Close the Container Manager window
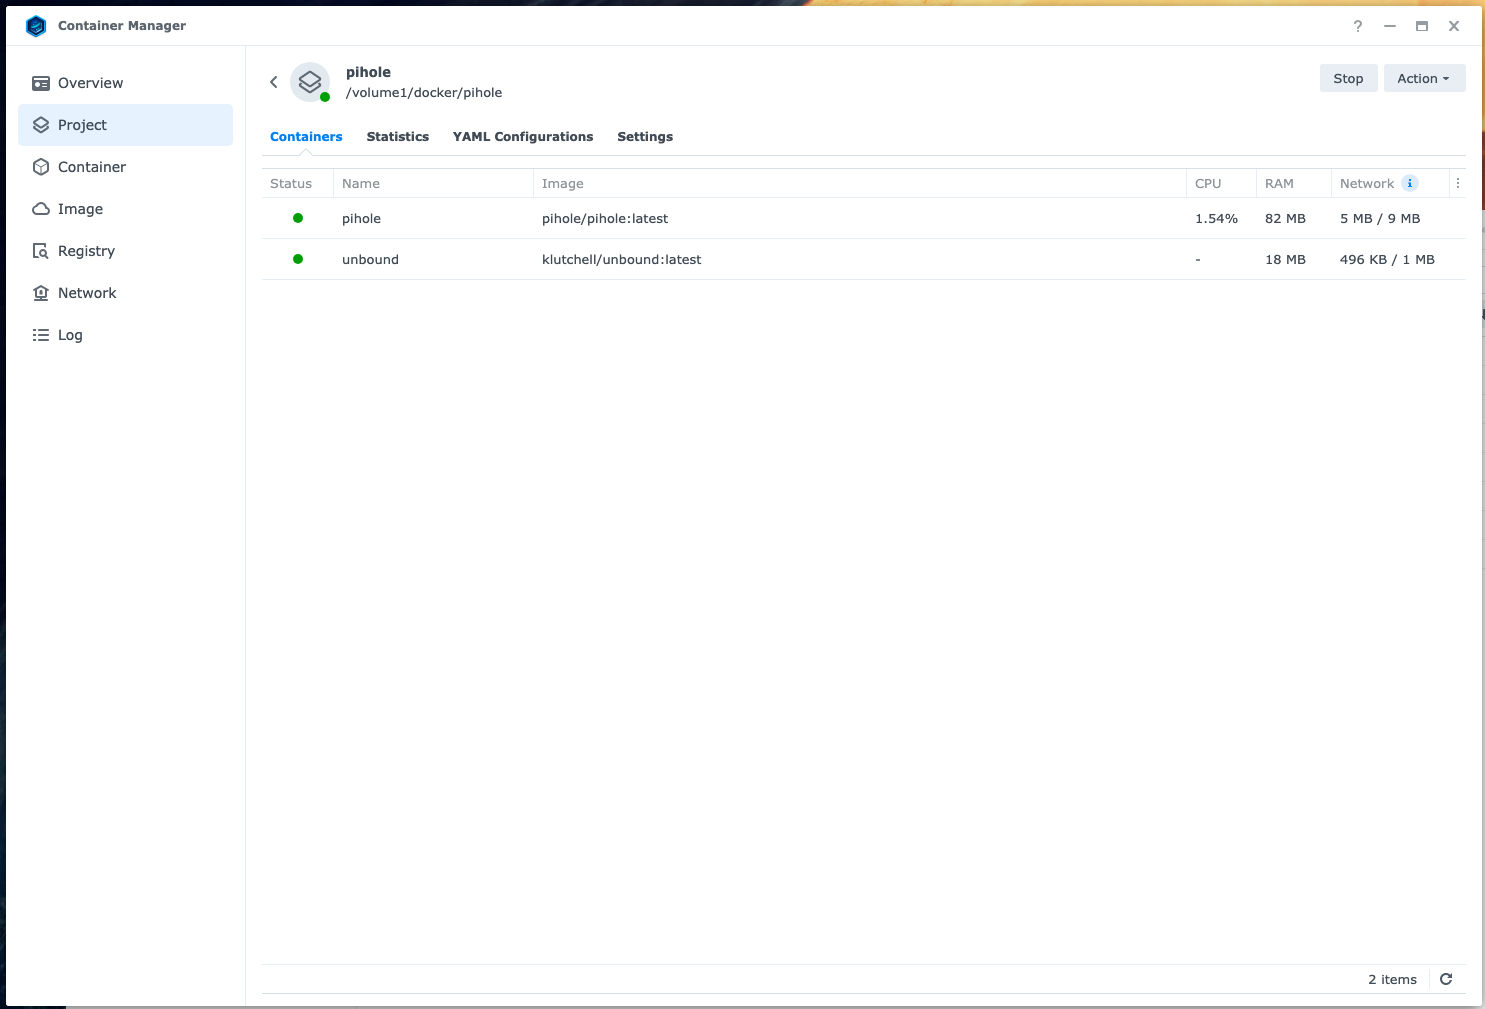Image resolution: width=1485 pixels, height=1009 pixels. [x=1454, y=26]
